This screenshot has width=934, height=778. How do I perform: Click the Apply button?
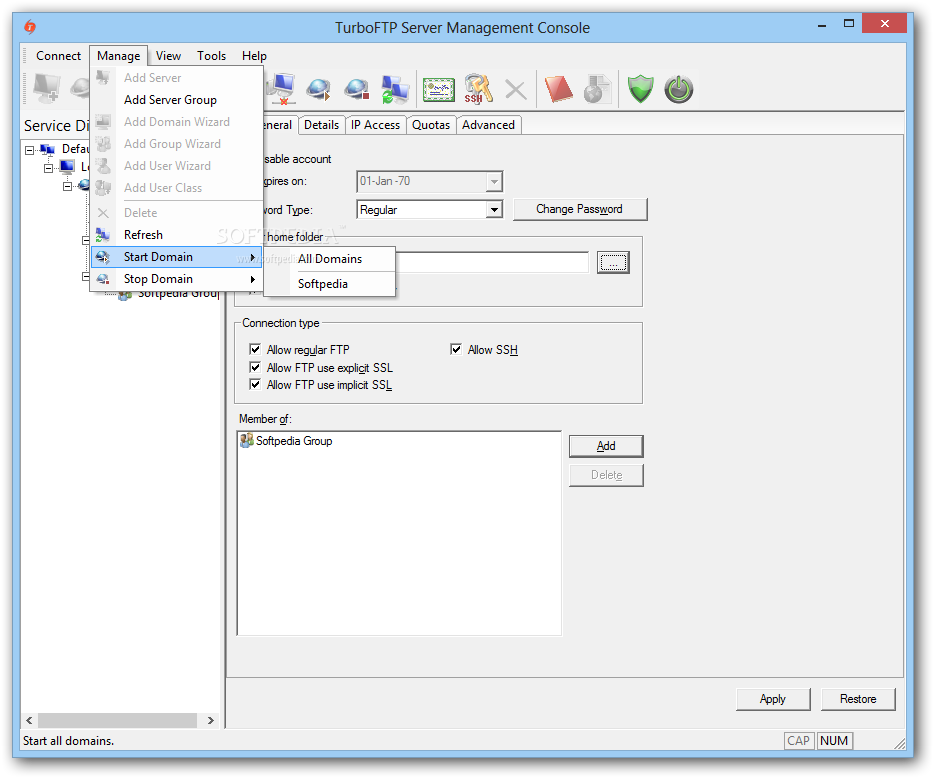(773, 699)
